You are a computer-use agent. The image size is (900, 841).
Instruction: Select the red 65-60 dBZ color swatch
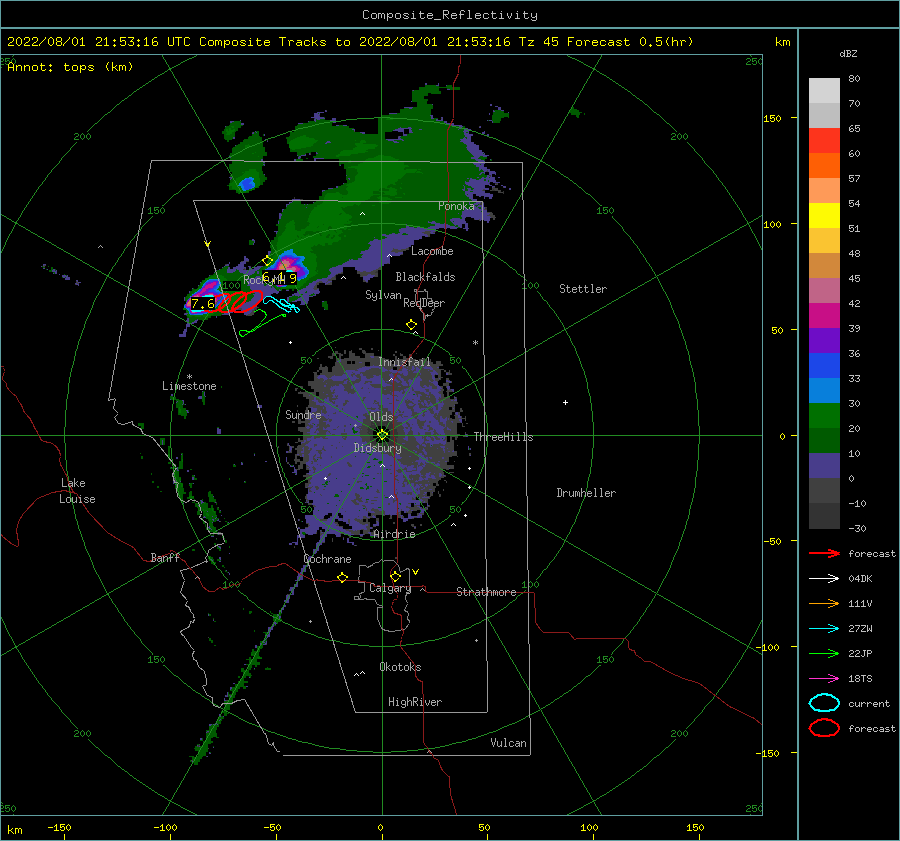point(824,141)
